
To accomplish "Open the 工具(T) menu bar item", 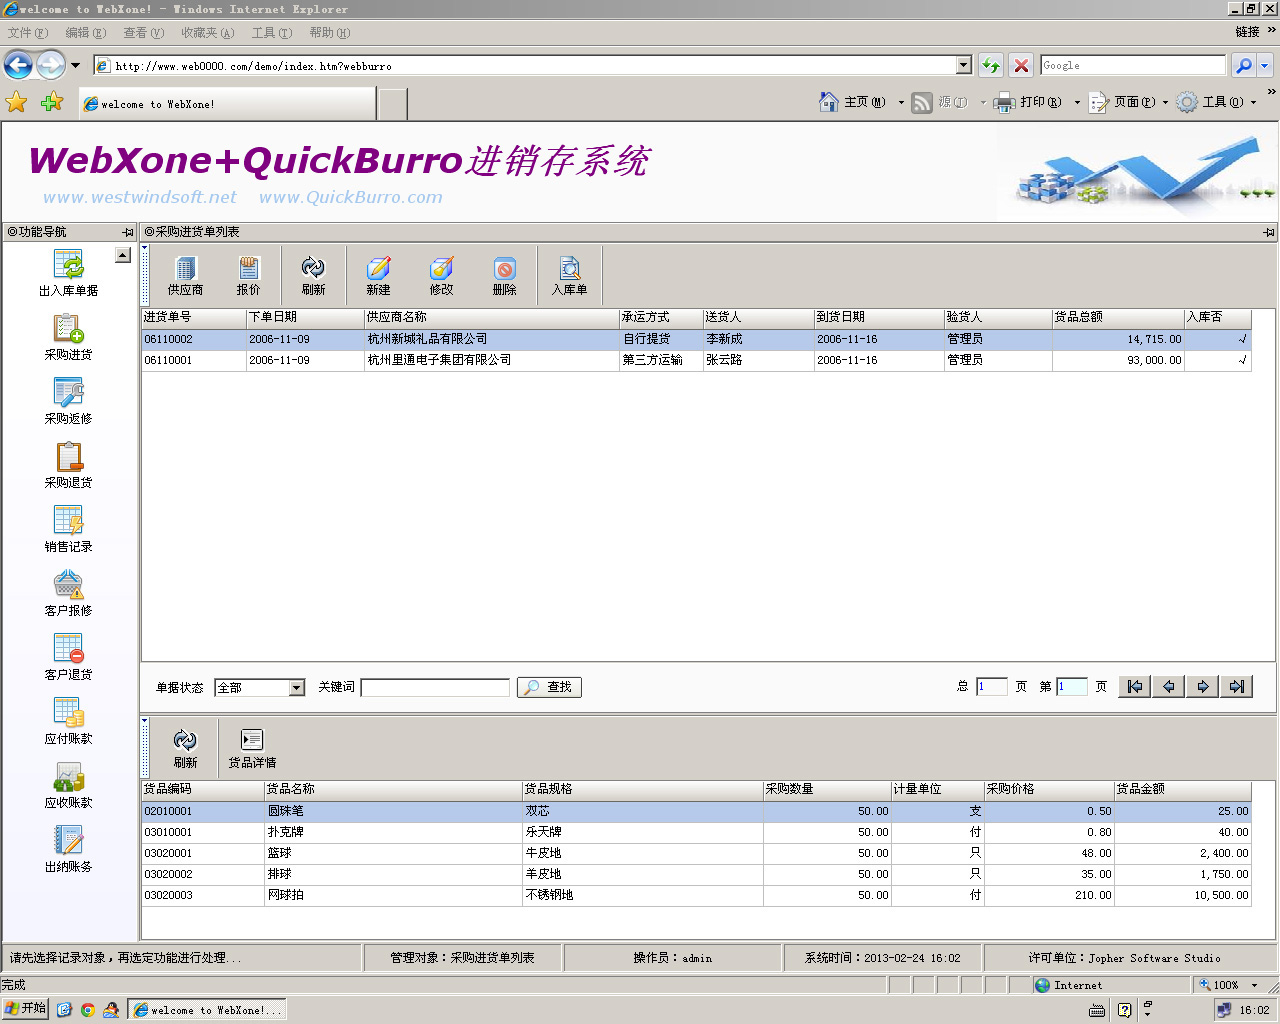I will (271, 33).
